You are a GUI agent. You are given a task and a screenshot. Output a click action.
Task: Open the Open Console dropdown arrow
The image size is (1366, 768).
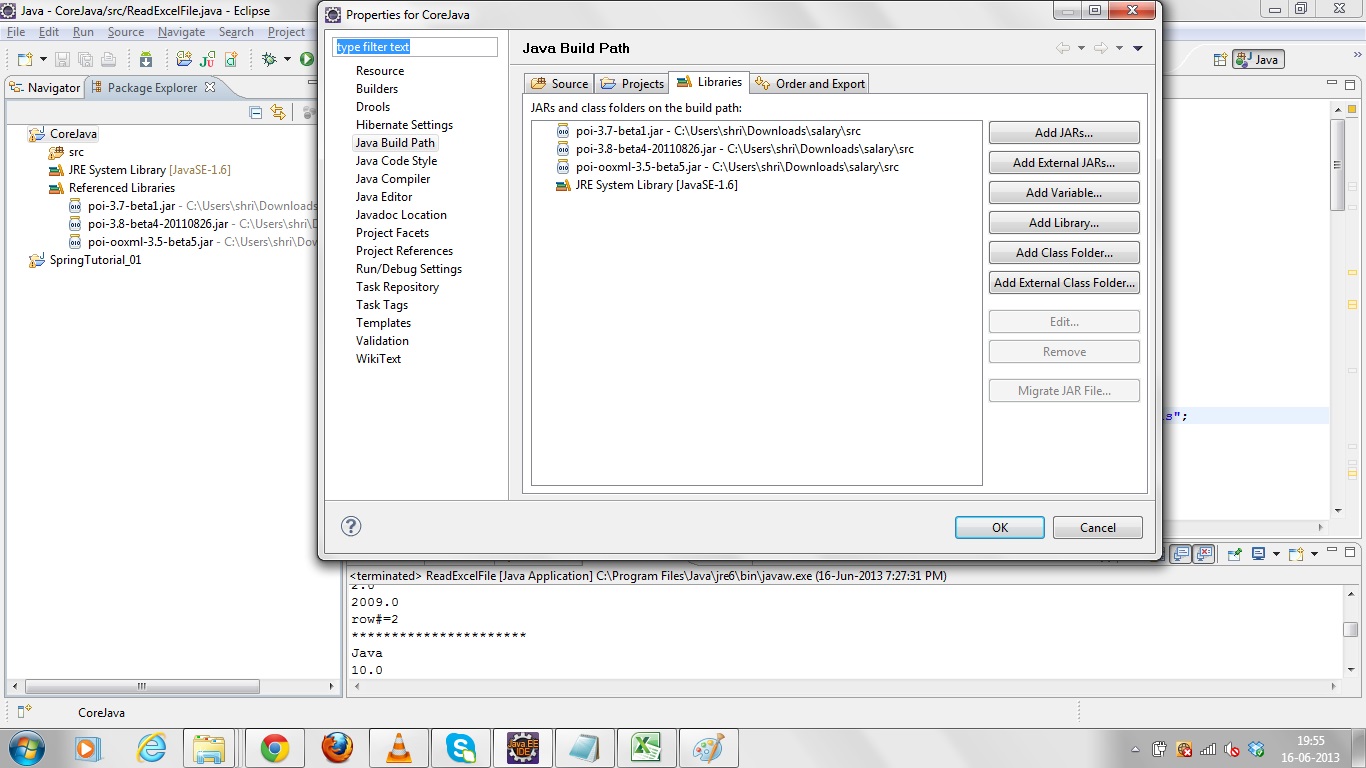[1312, 554]
